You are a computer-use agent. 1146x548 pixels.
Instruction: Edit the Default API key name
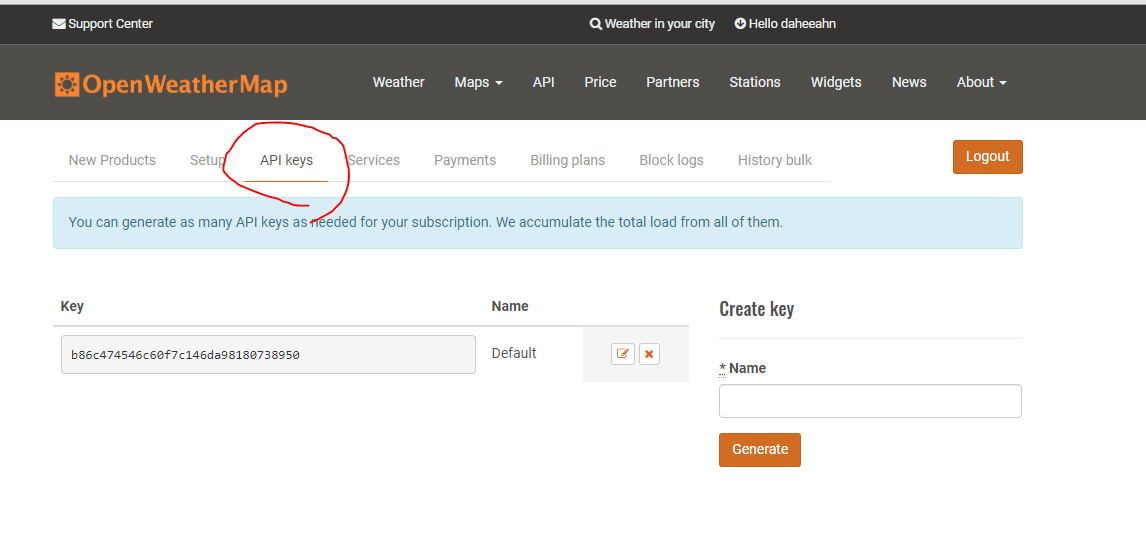623,354
